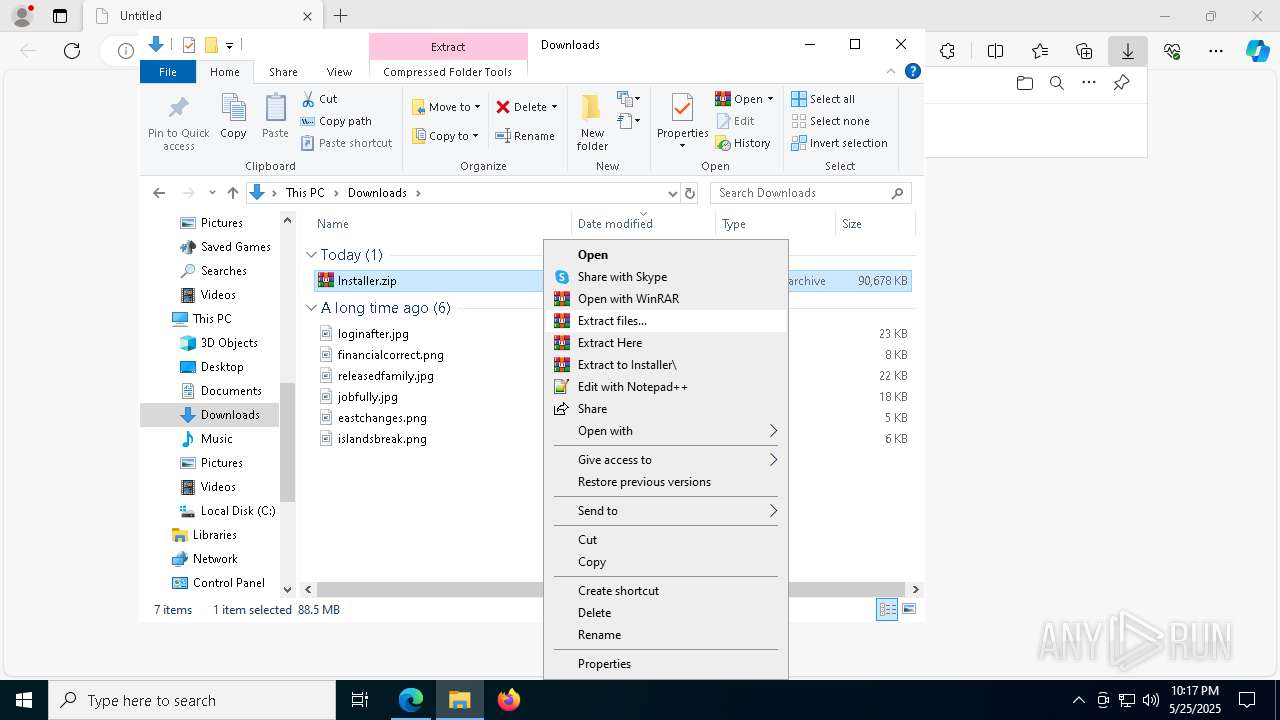Expand Open with submenu
Screen dimensions: 1280x720
click(666, 431)
